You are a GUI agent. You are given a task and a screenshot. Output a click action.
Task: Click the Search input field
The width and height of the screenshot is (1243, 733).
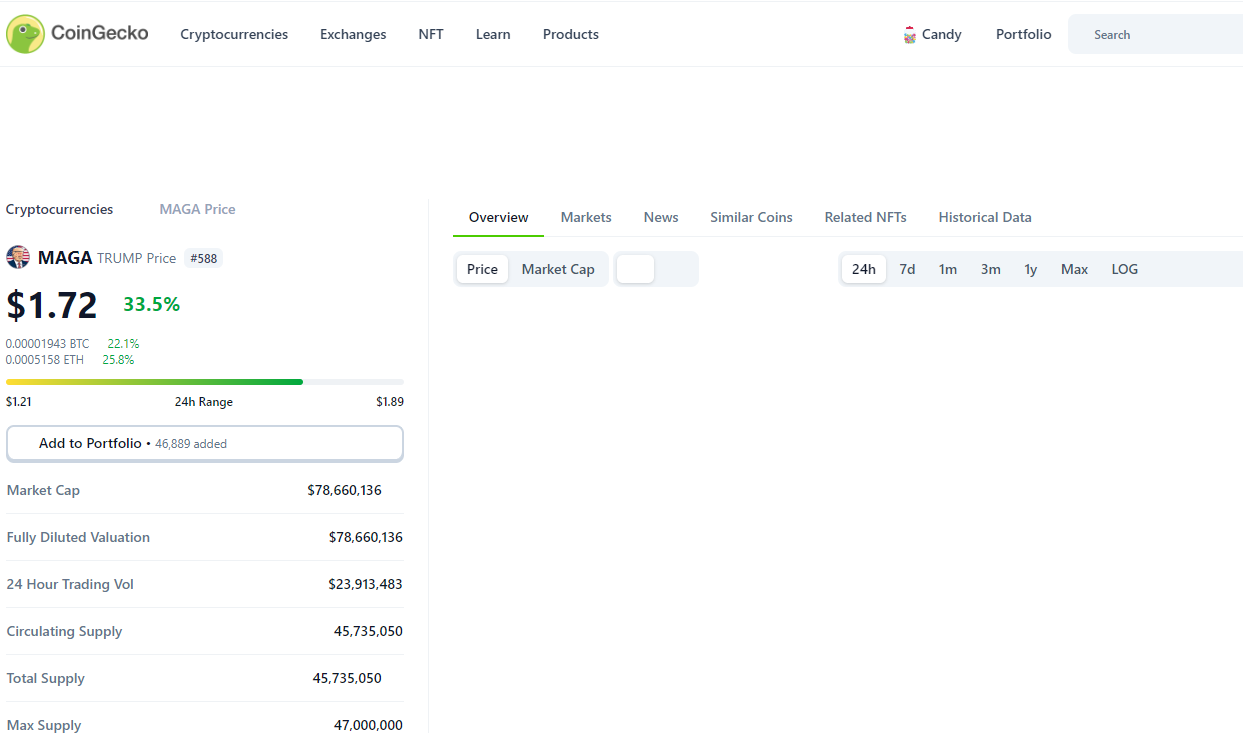coord(1160,34)
